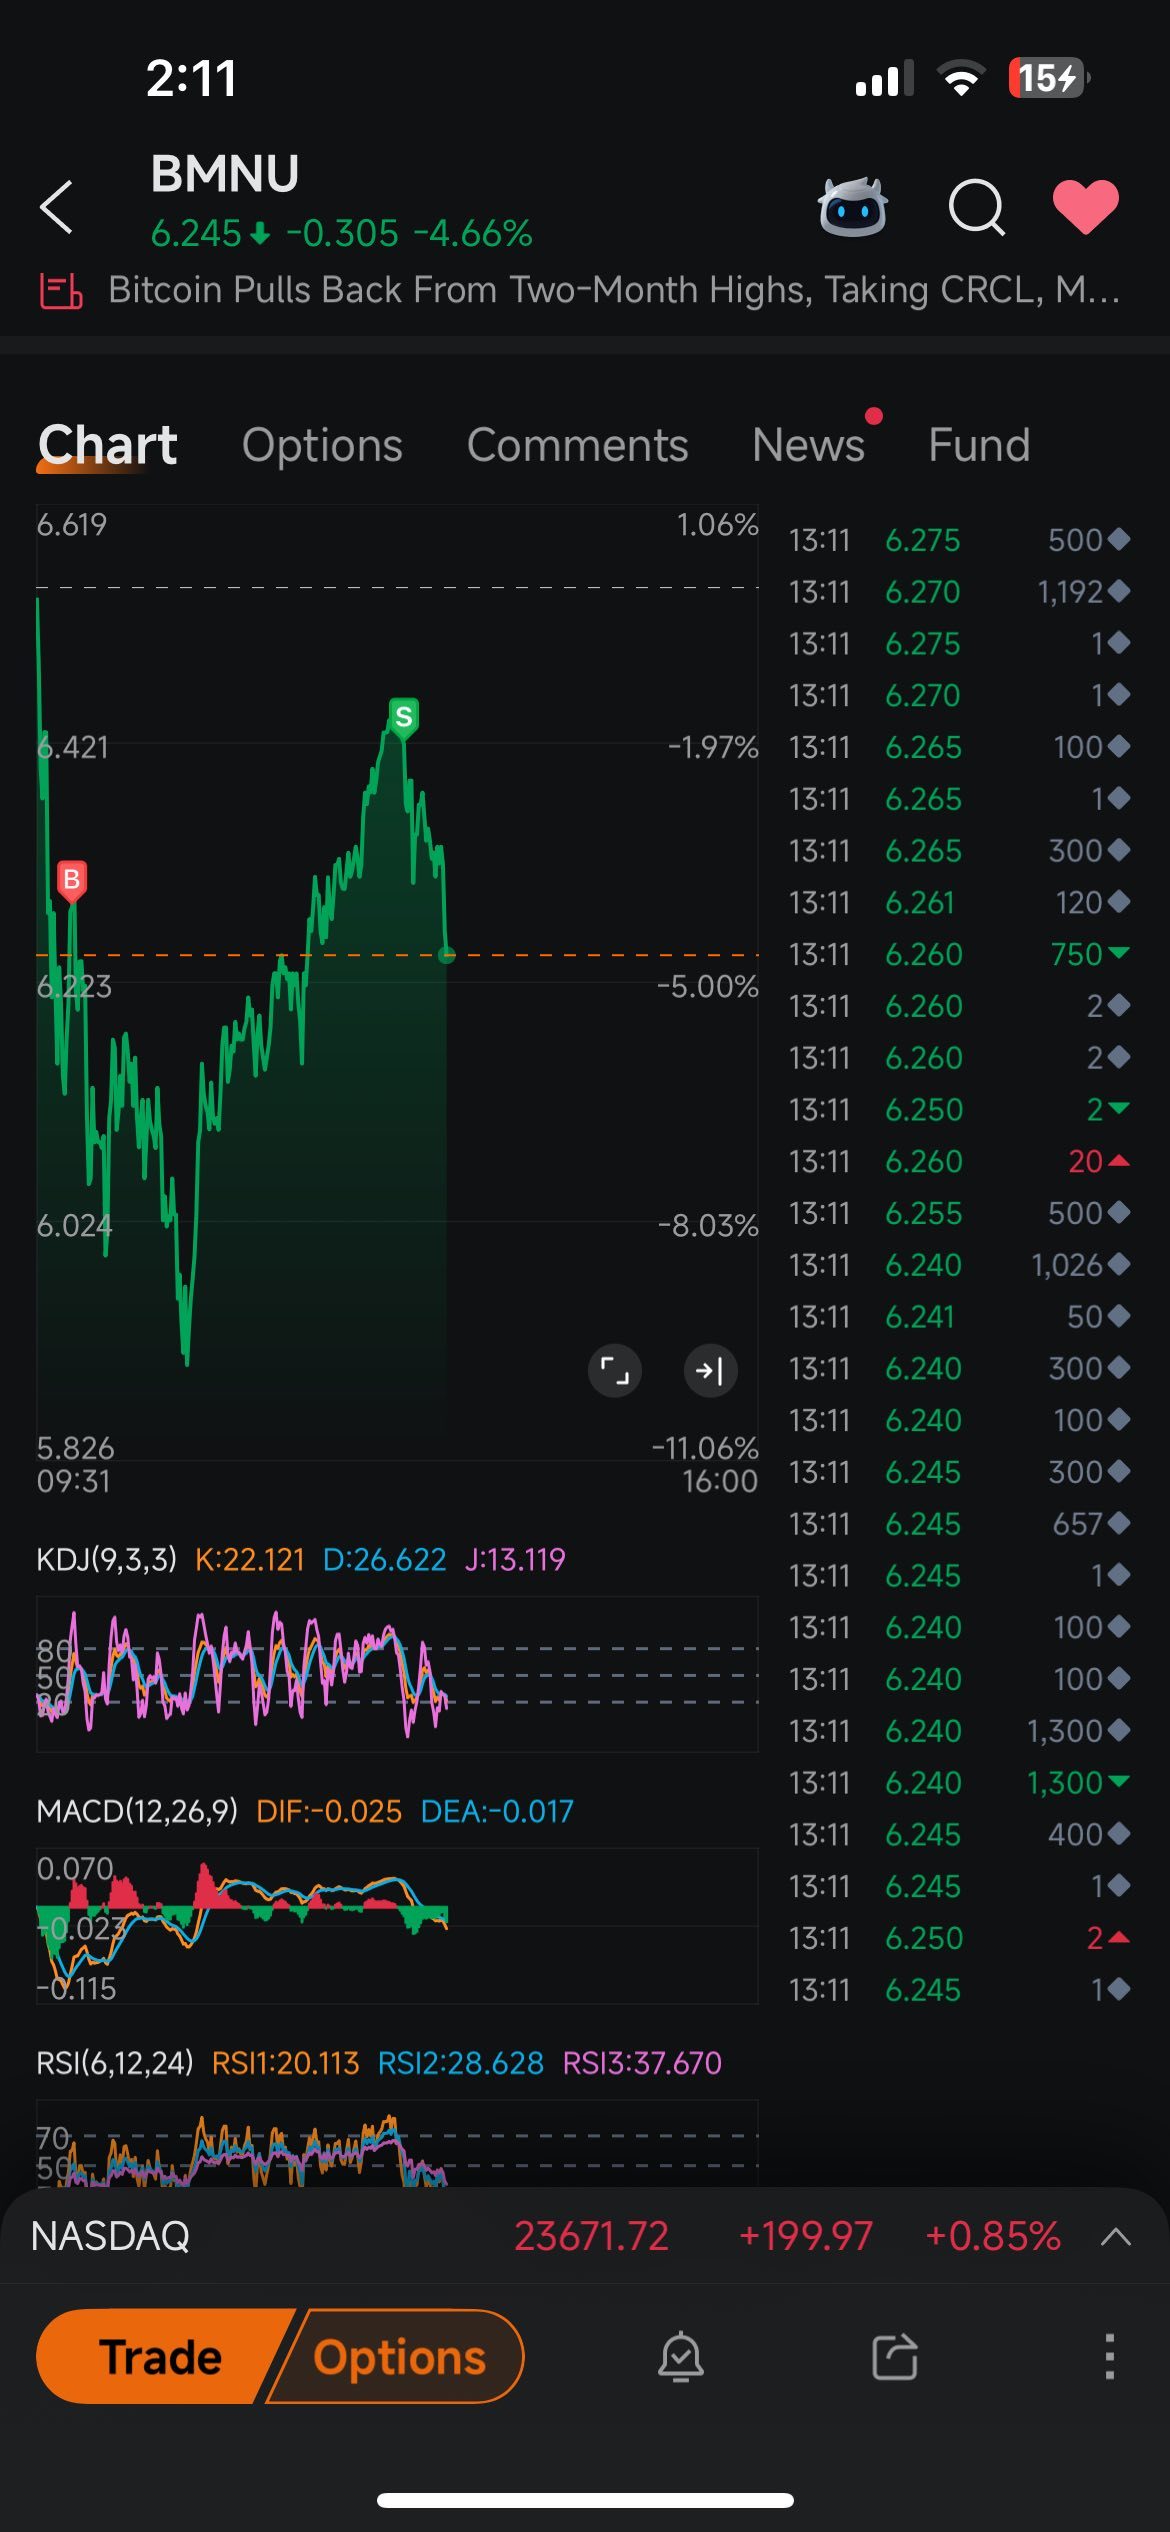
Task: Open the search magnifier icon
Action: (976, 207)
